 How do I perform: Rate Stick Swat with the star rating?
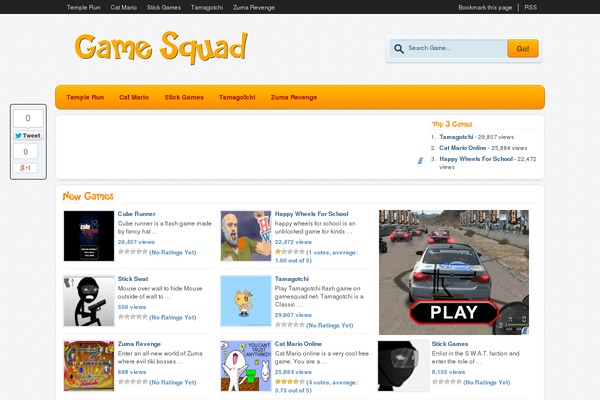tap(133, 317)
